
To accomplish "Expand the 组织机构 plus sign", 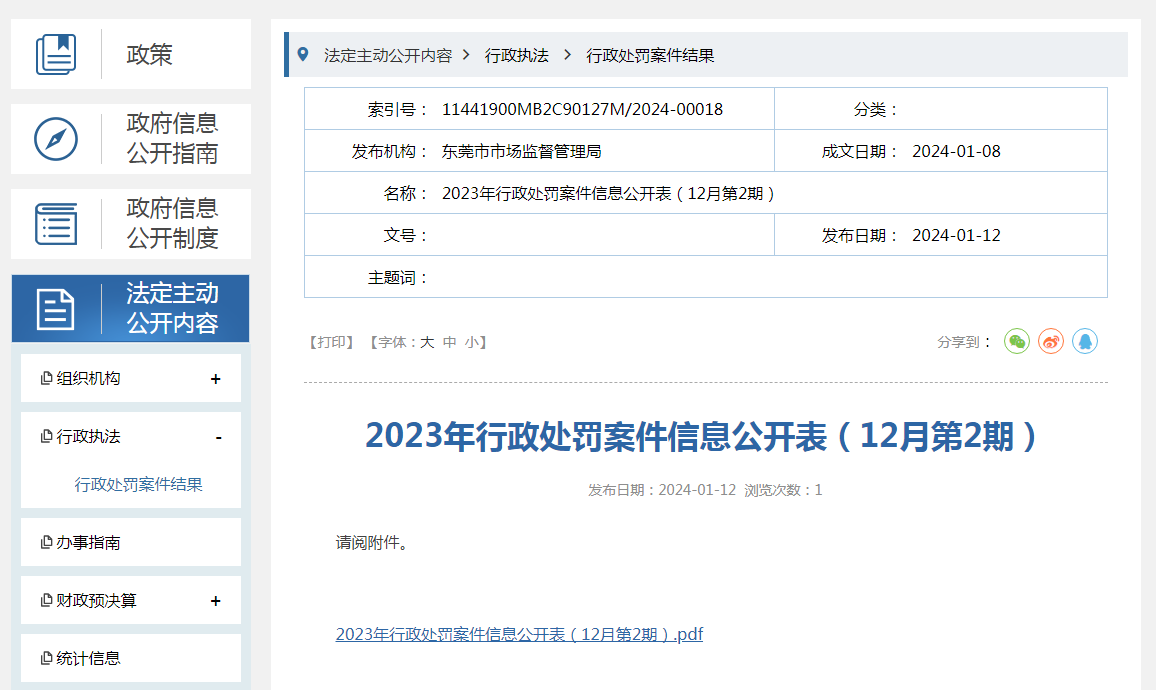I will [216, 379].
